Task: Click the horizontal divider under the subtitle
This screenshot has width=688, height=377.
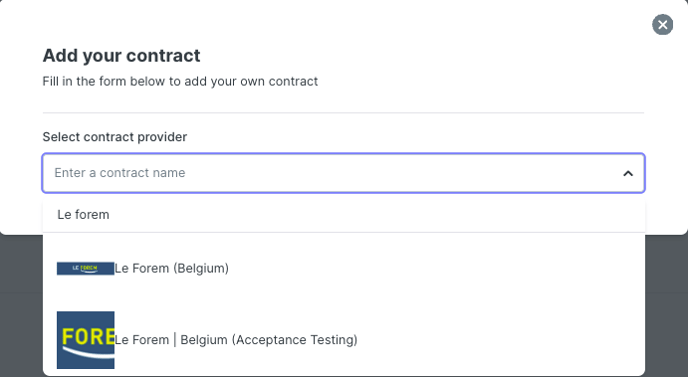Action: [x=344, y=113]
